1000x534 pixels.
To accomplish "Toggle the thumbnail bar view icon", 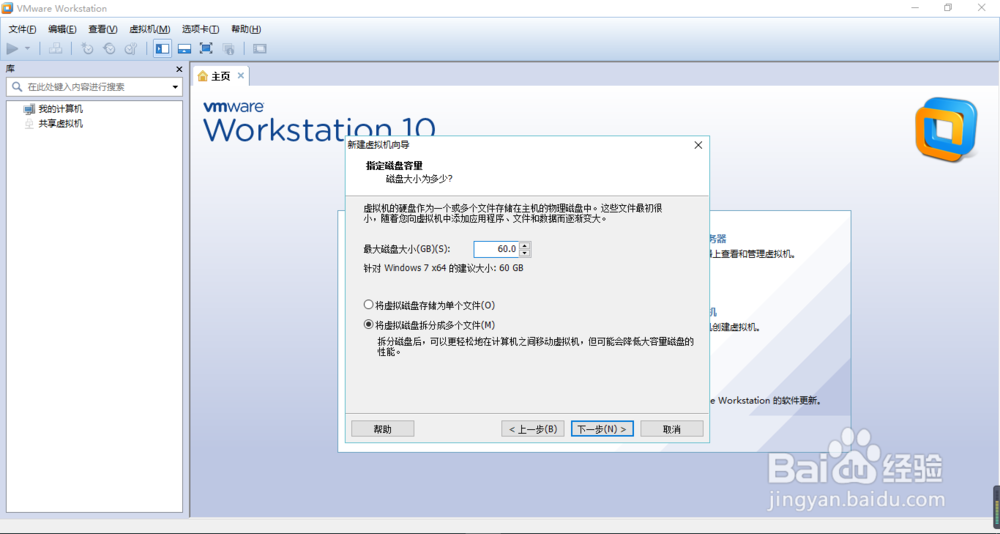I will 184,48.
